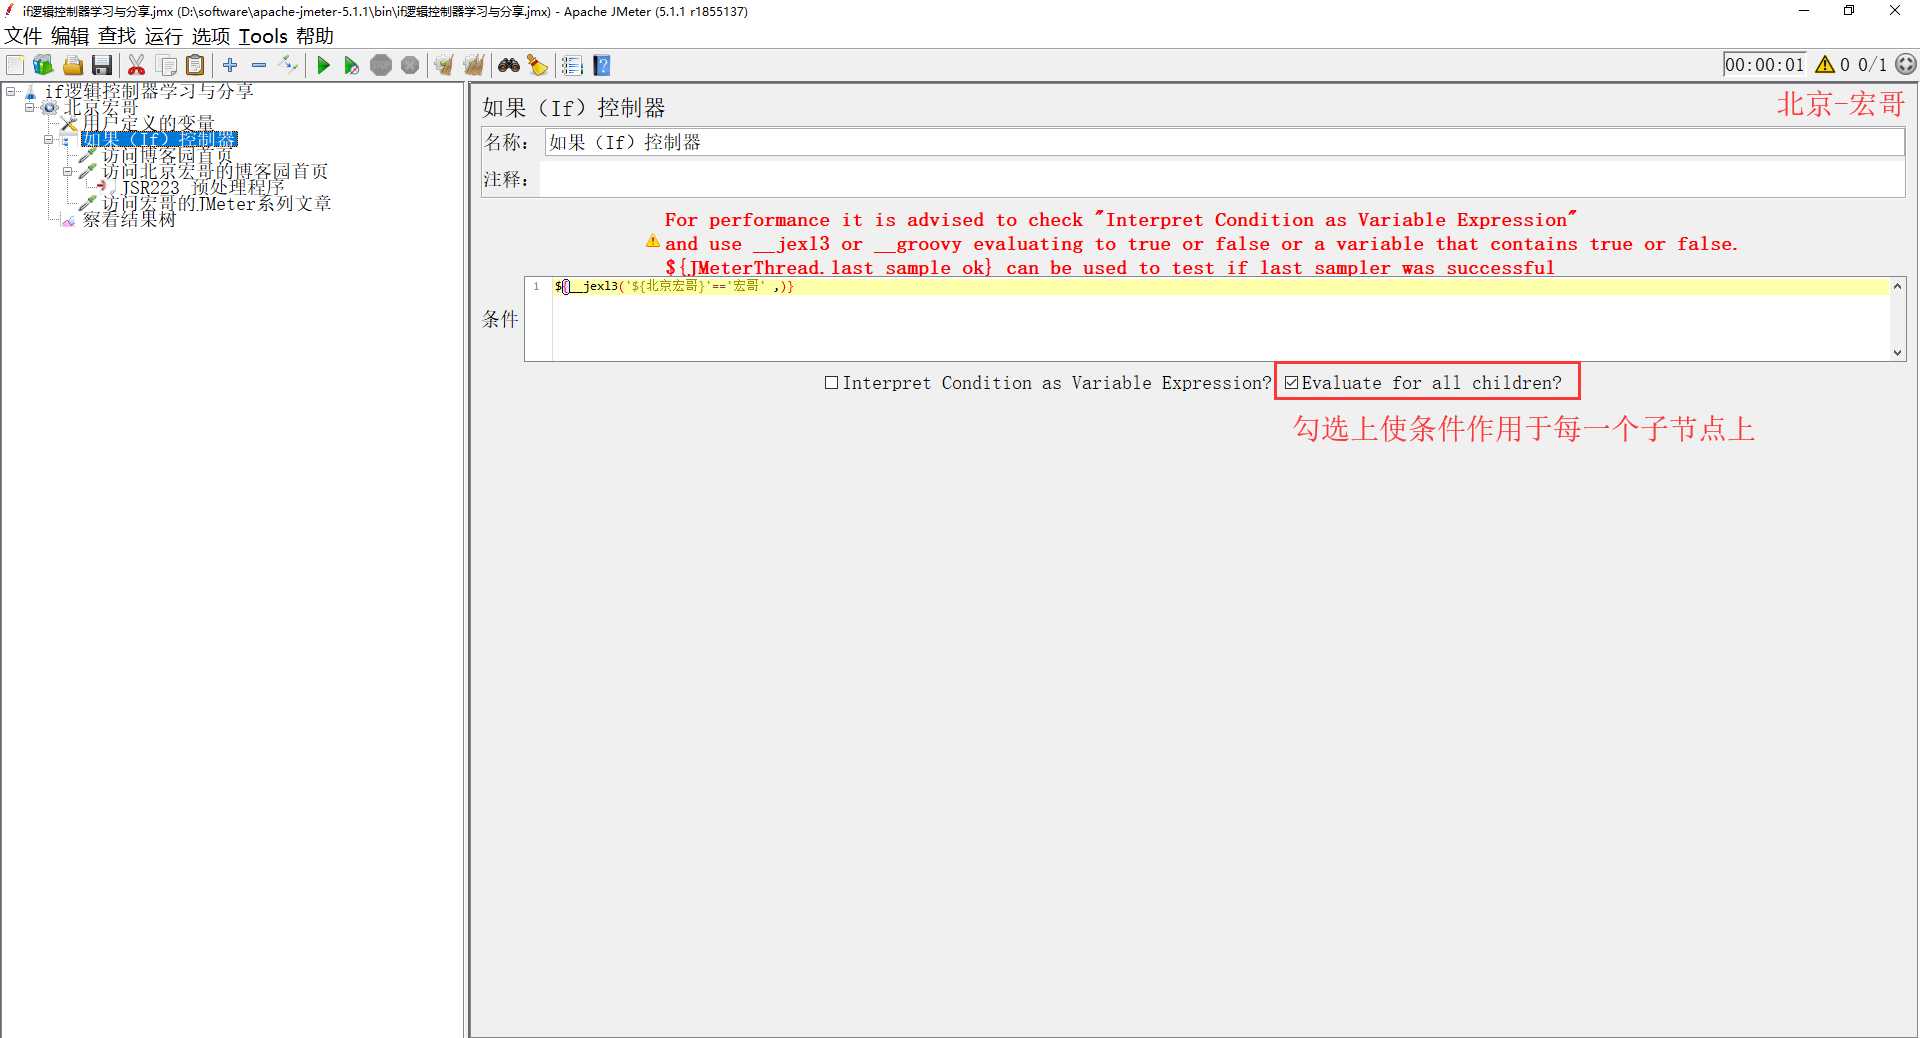Open the Templates icon in toolbar
Image resolution: width=1920 pixels, height=1038 pixels.
coord(43,65)
